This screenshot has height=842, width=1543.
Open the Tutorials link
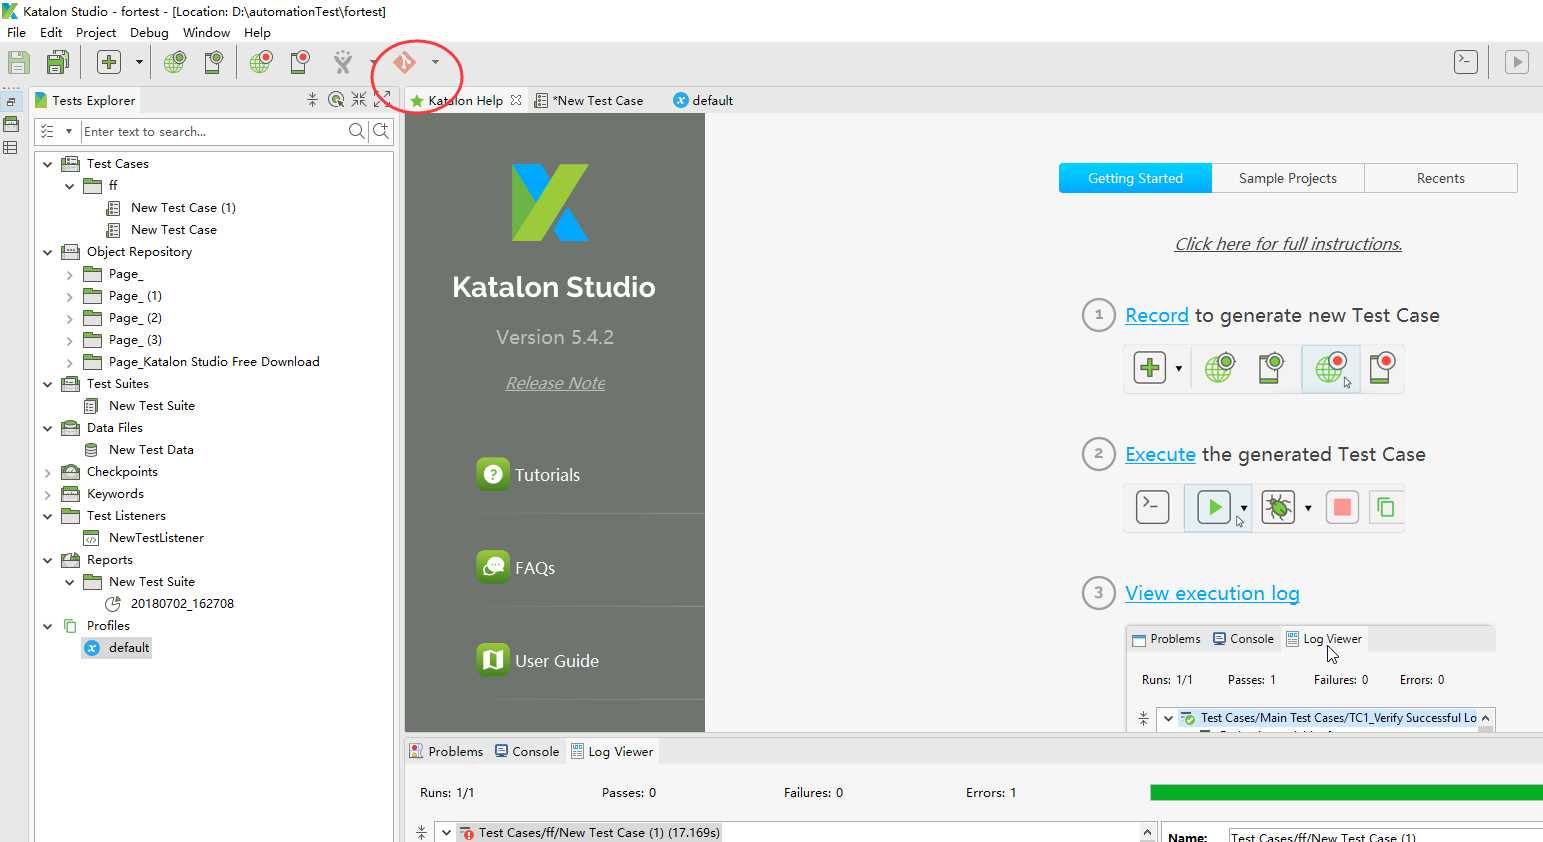click(529, 474)
